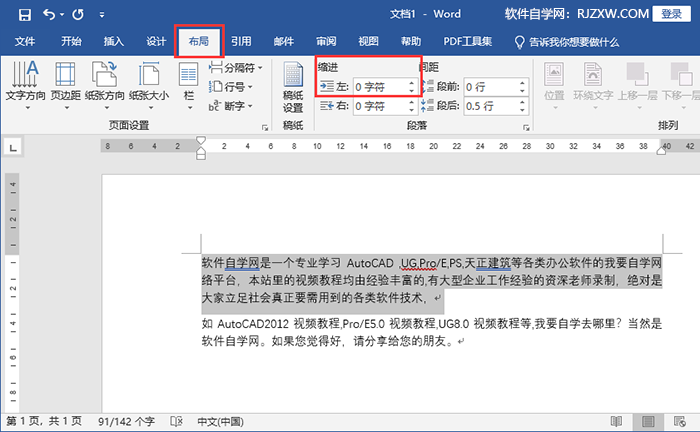The image size is (700, 432).
Task: Decrease left indent with down spinner
Action: 412,91
